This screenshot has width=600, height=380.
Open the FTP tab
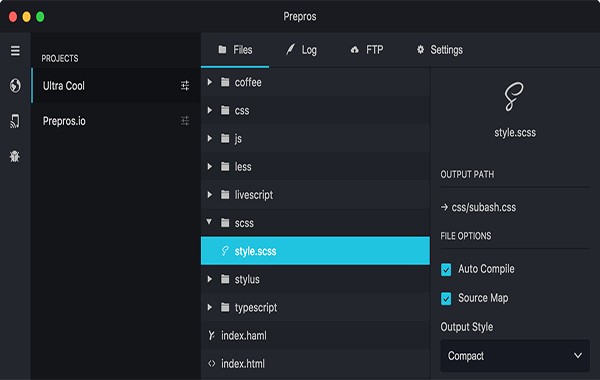[x=367, y=50]
